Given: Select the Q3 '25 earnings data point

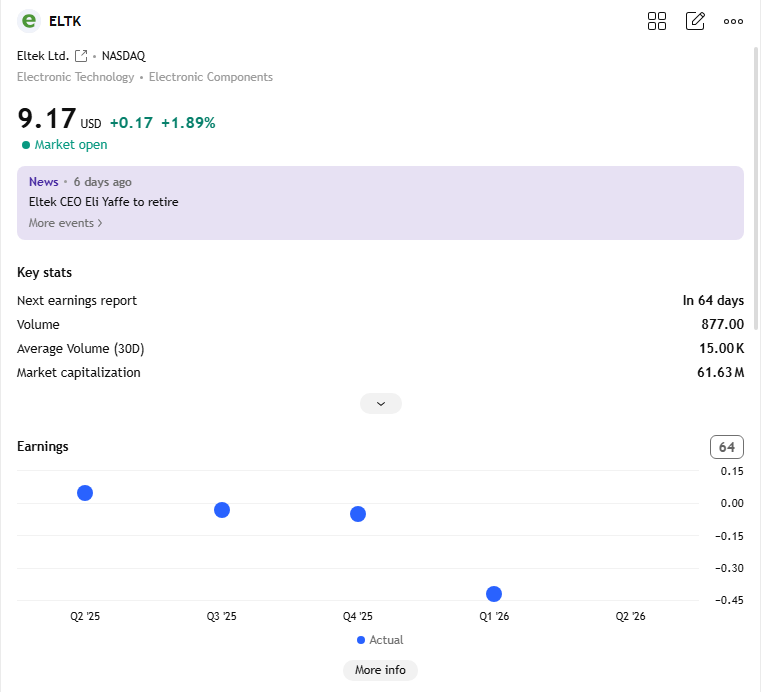Looking at the screenshot, I should 222,510.
